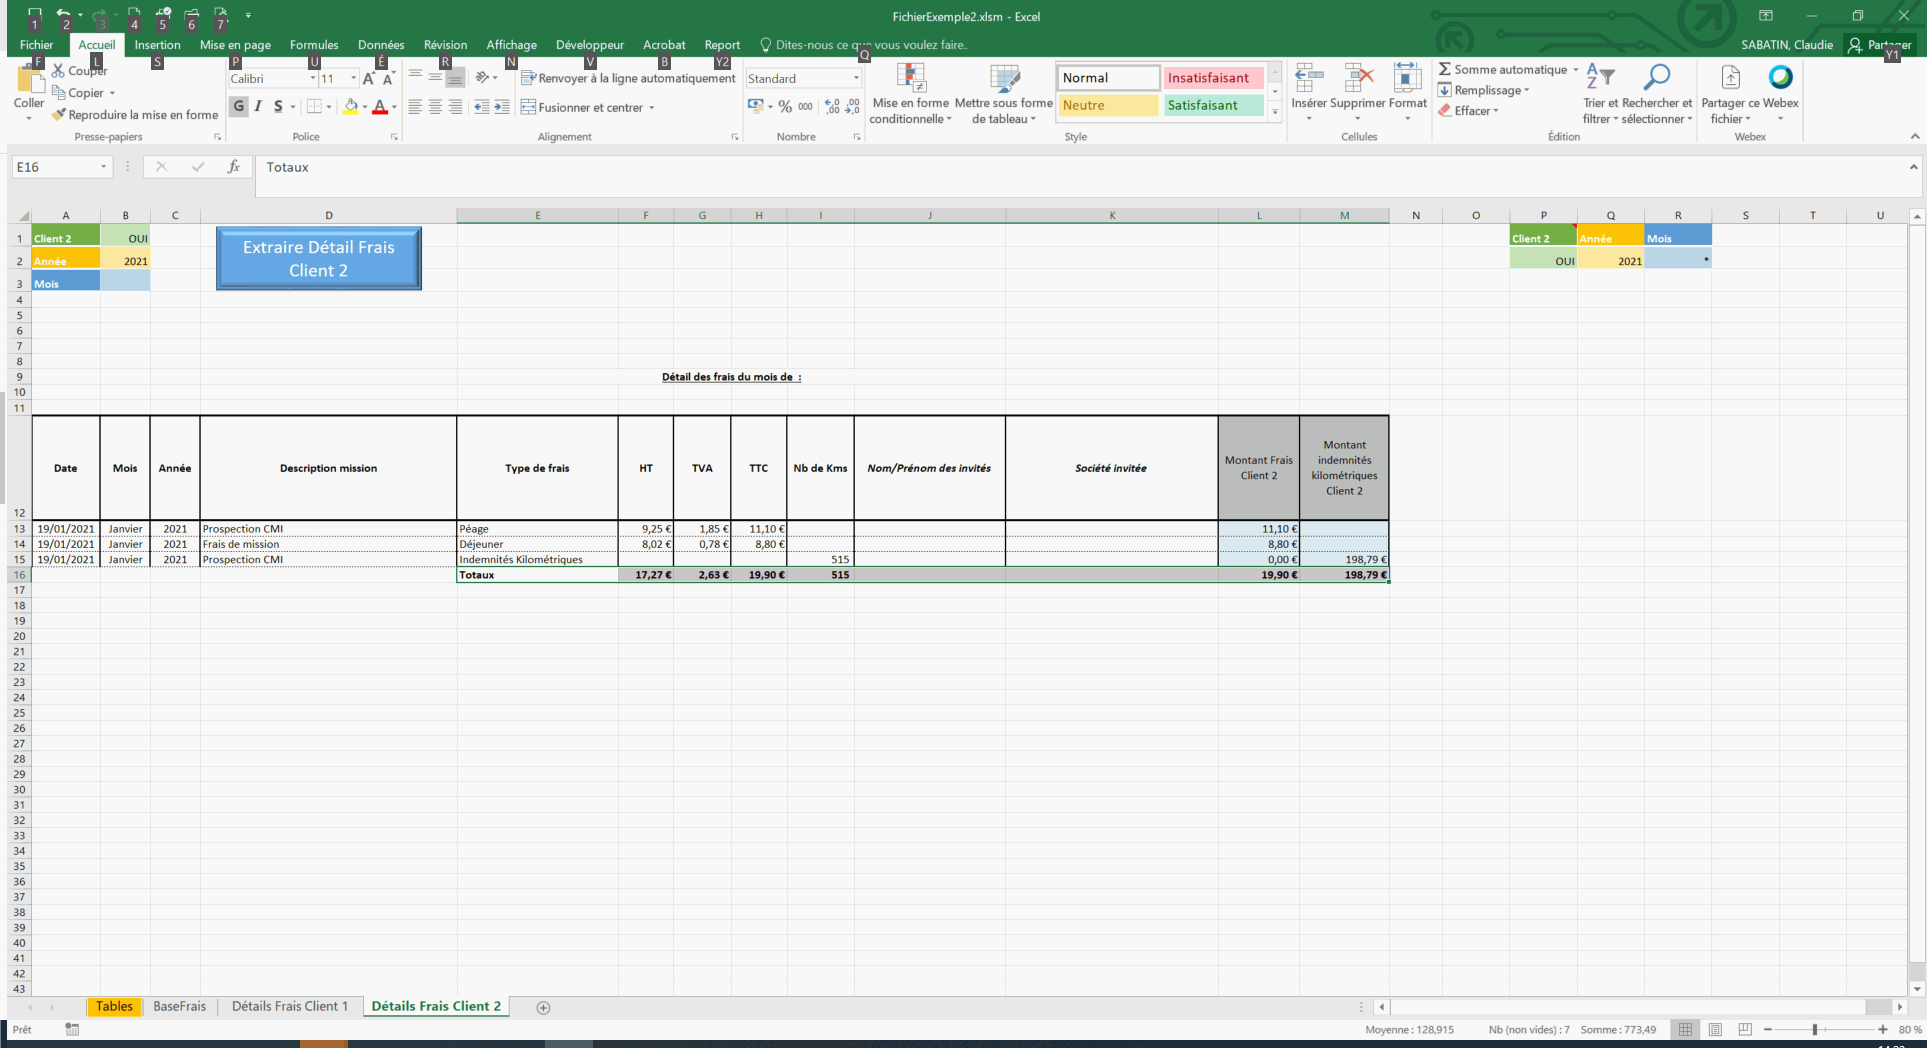Viewport: 1927px width, 1048px height.
Task: Apply the Insatisfaisant cell style
Action: tap(1212, 78)
